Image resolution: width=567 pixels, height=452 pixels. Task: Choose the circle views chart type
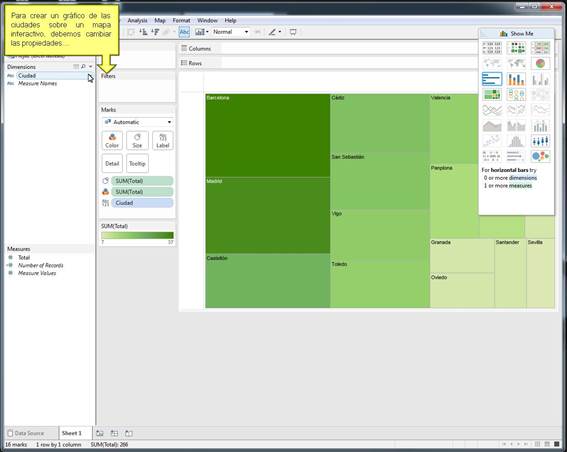(x=516, y=95)
